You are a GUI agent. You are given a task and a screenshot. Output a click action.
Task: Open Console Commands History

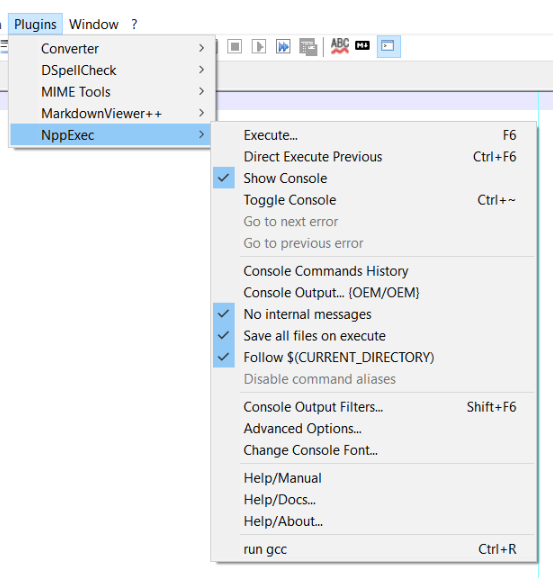[374, 271]
